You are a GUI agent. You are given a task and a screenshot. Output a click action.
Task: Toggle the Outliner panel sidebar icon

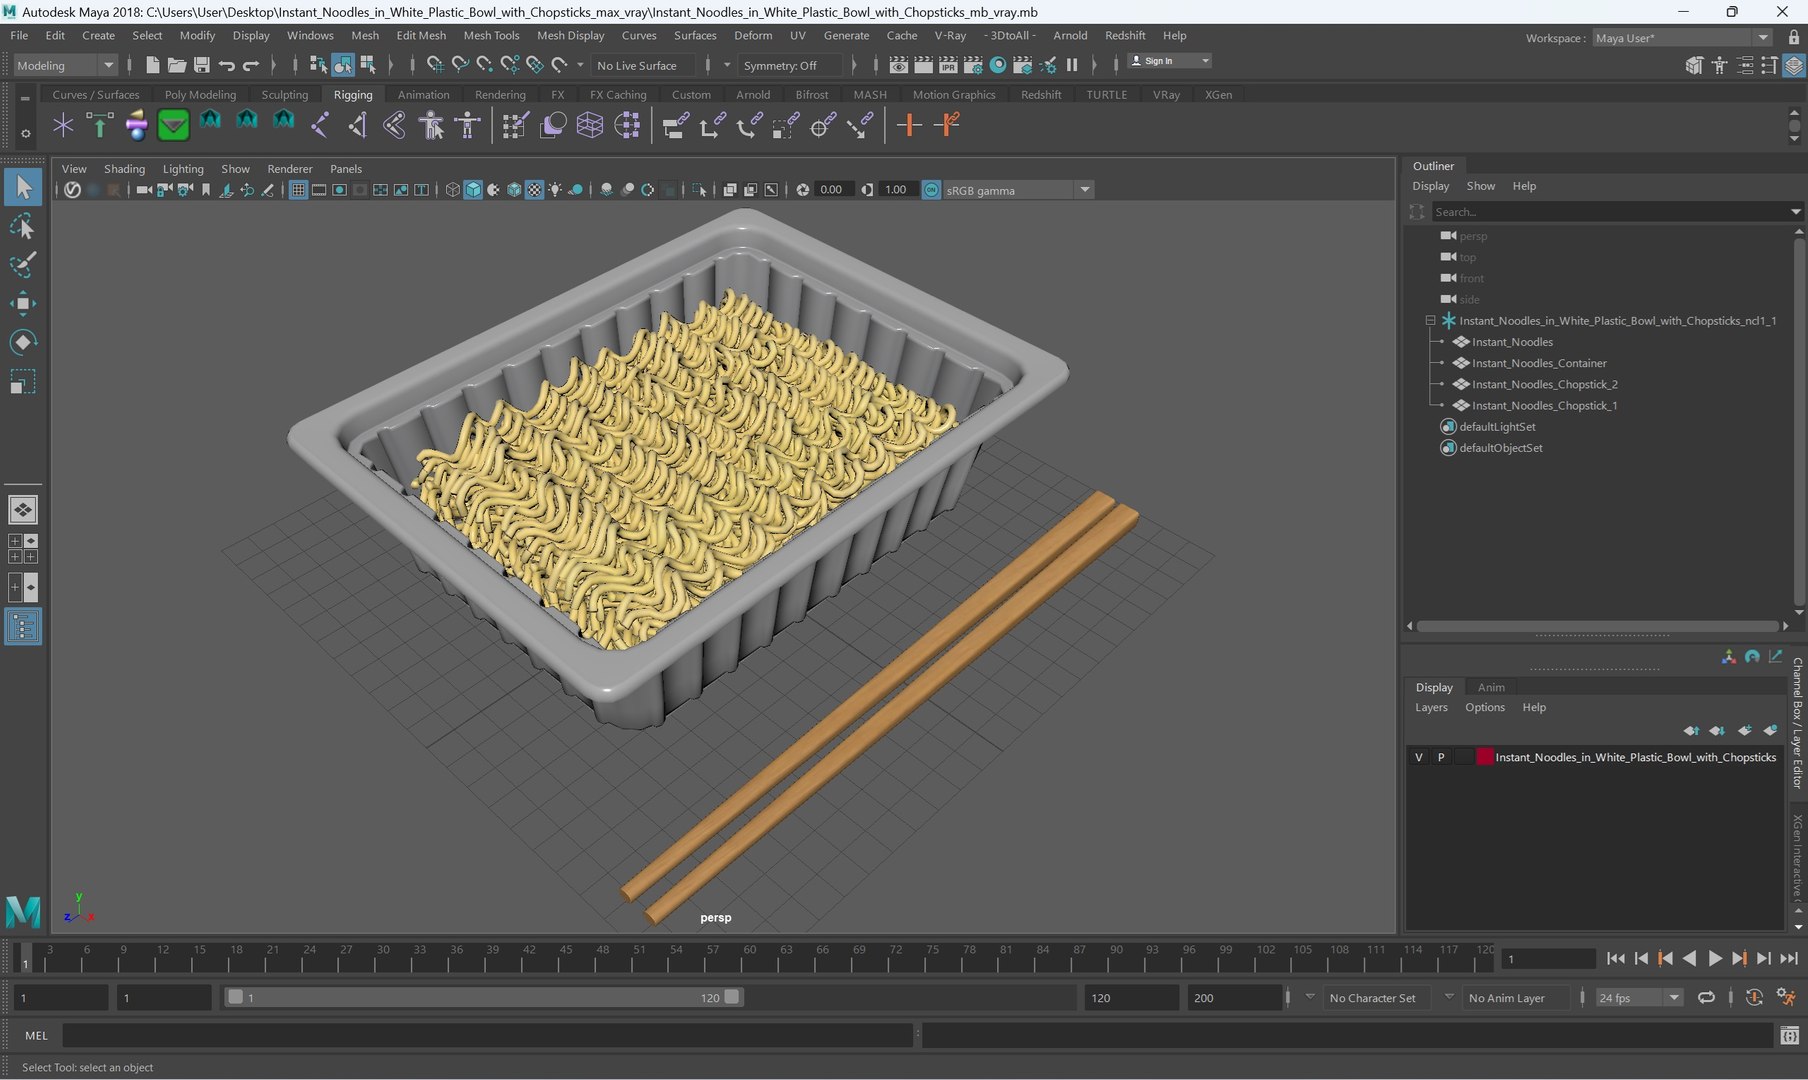23,627
